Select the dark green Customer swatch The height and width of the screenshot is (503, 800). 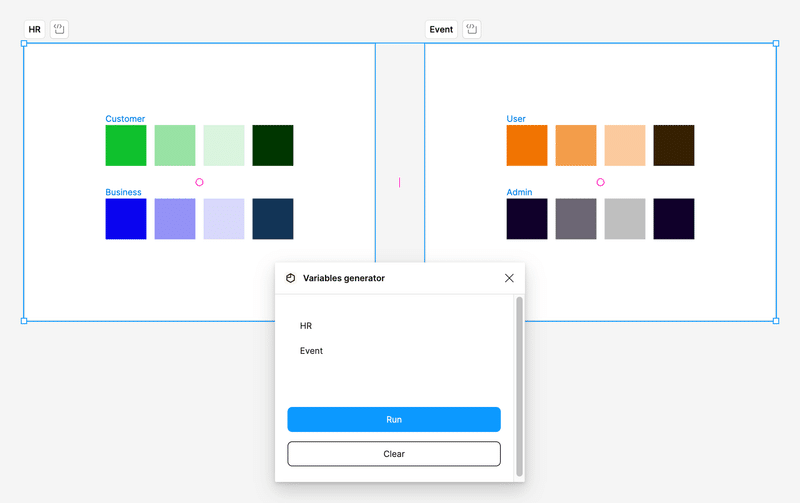(273, 145)
